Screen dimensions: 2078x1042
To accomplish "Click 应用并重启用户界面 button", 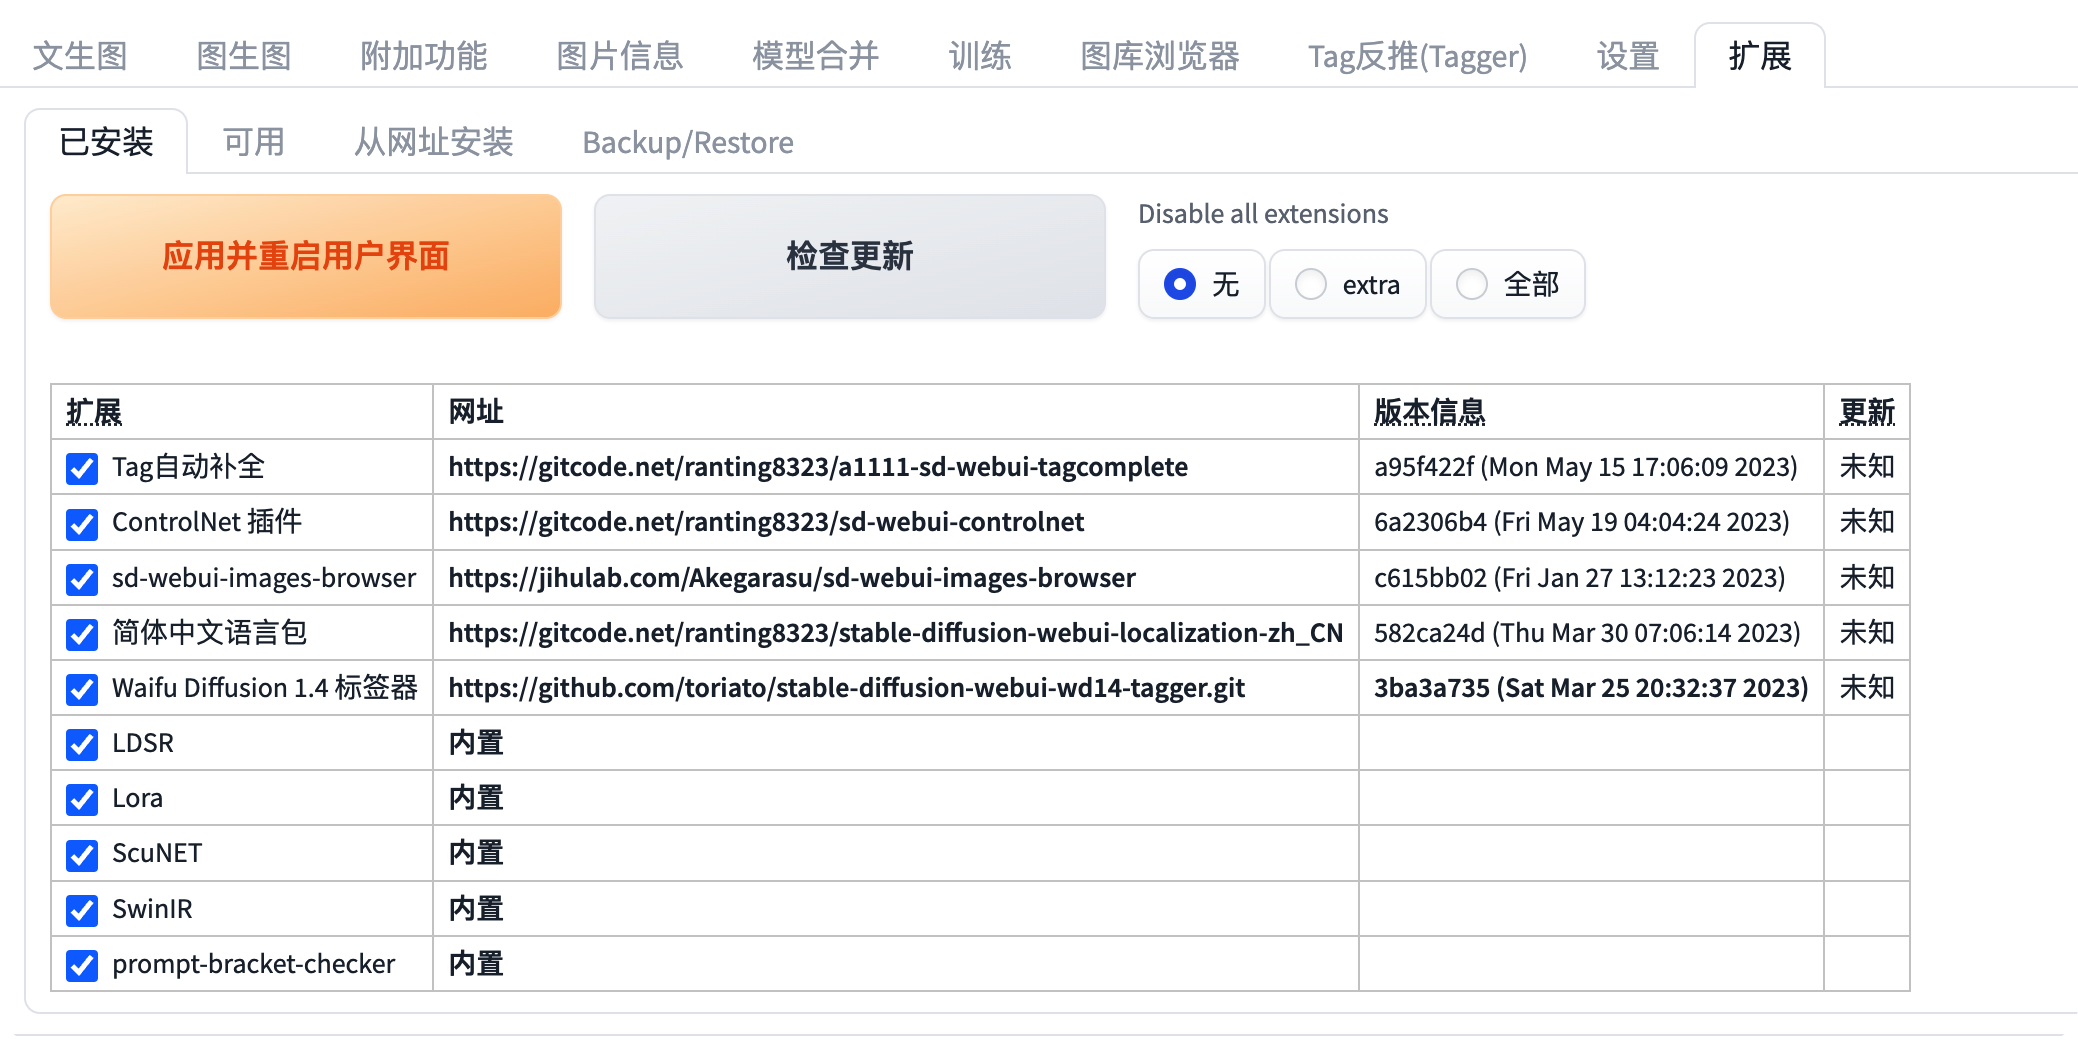I will (306, 256).
